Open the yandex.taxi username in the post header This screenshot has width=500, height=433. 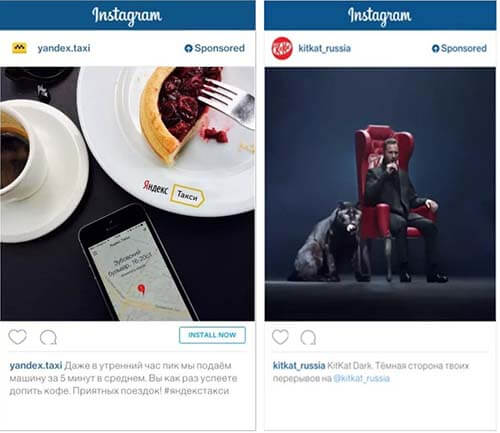[x=64, y=48]
